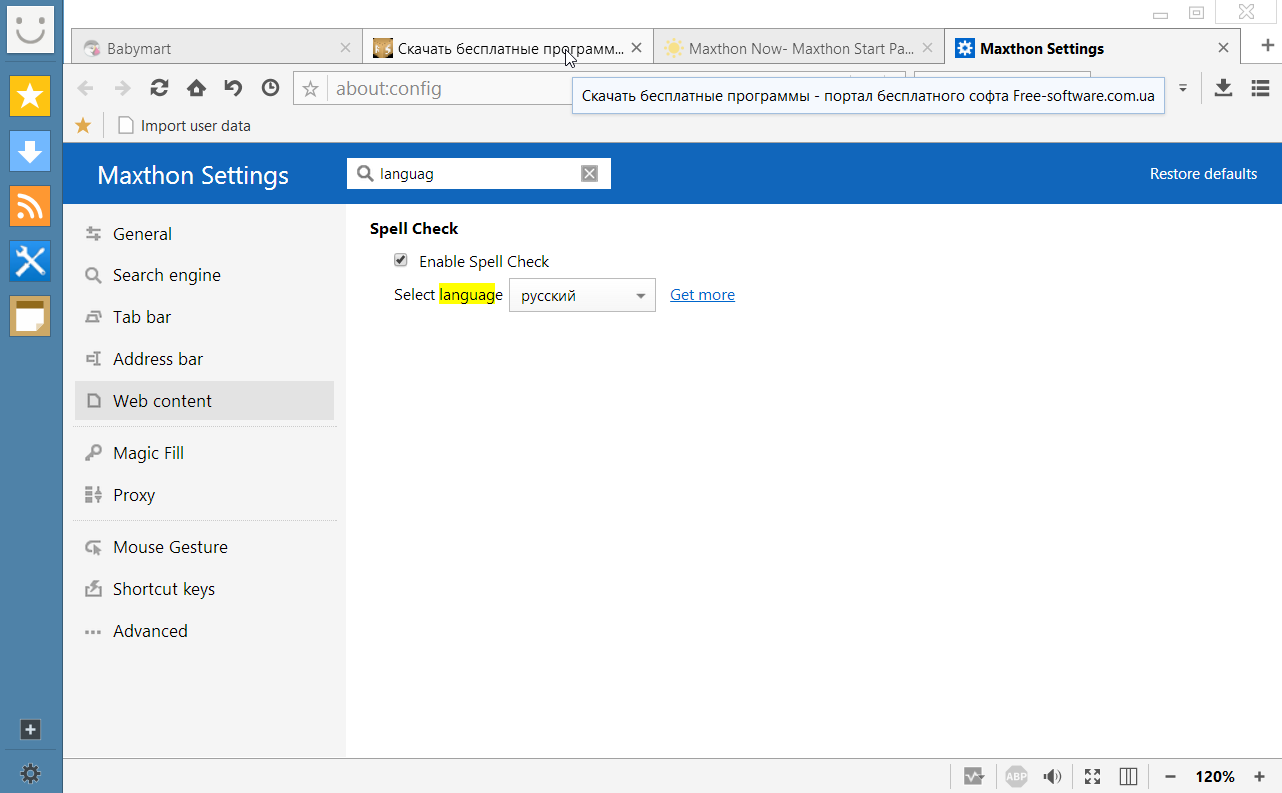
Task: Toggle Enable Spell Check checkbox
Action: tap(401, 260)
